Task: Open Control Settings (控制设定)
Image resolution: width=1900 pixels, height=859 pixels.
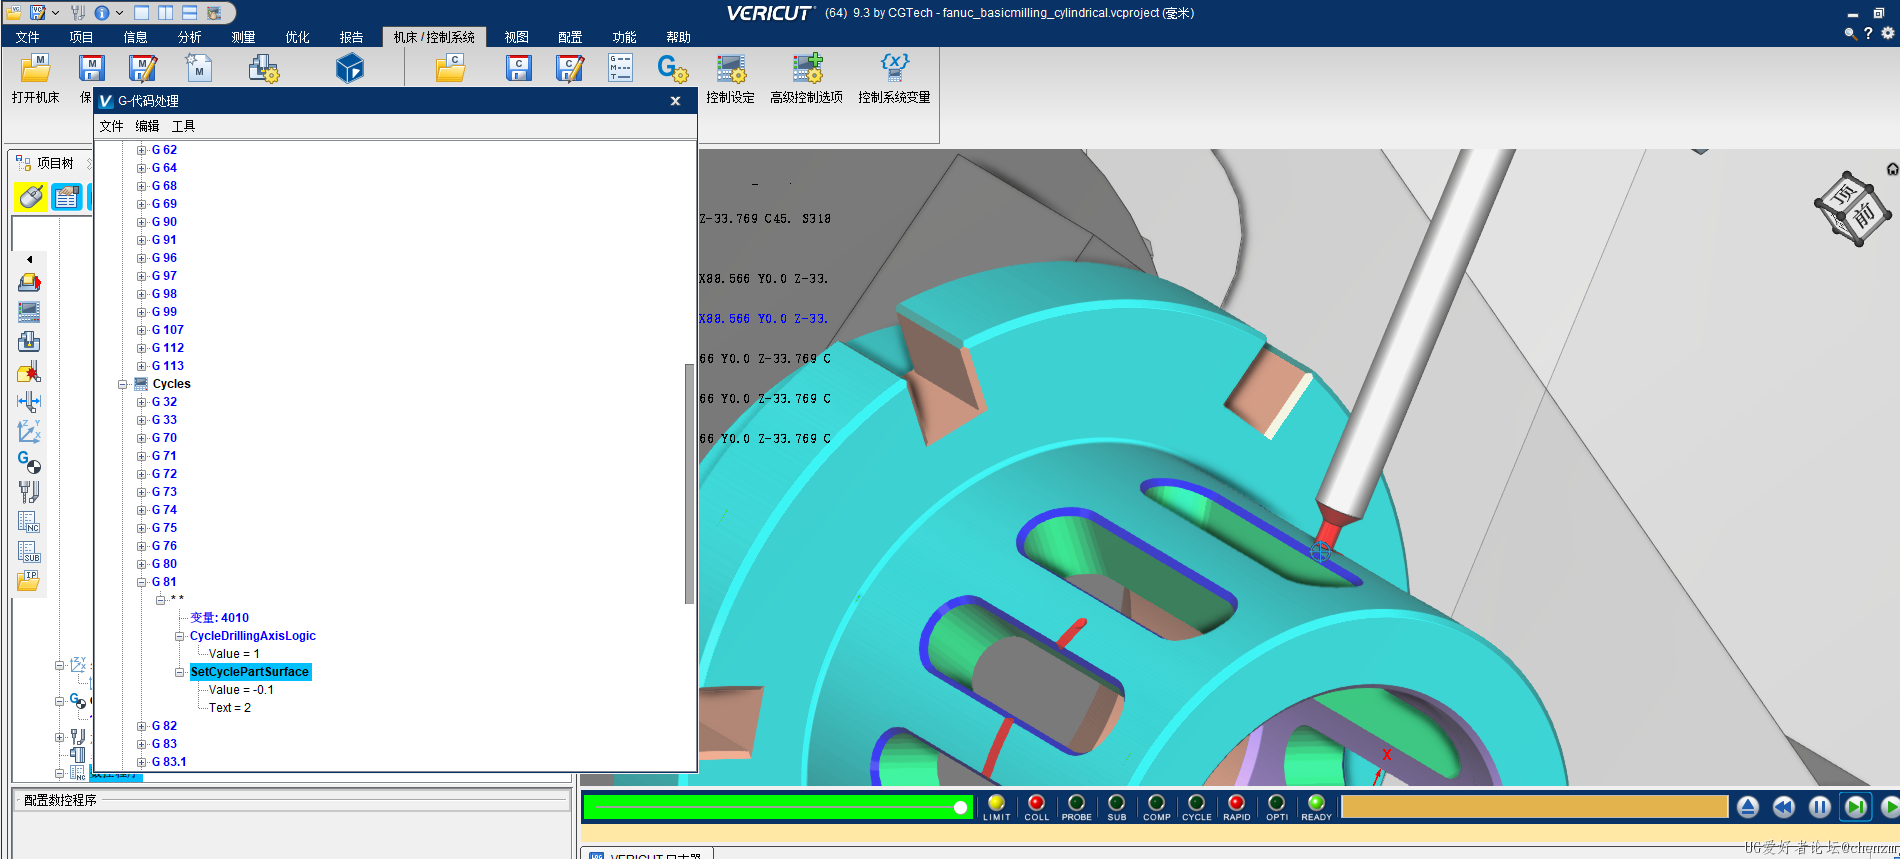Action: (x=730, y=79)
